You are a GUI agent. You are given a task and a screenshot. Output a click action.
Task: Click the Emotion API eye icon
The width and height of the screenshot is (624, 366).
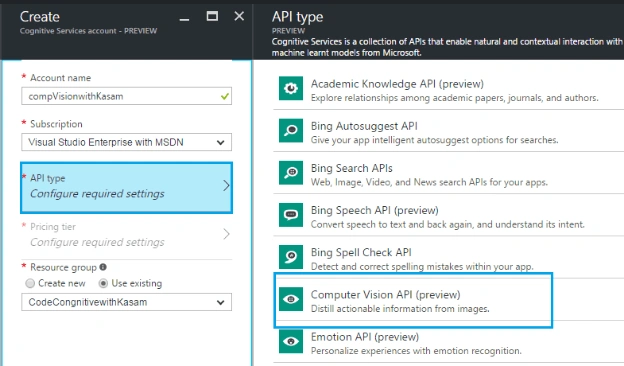[x=291, y=341]
